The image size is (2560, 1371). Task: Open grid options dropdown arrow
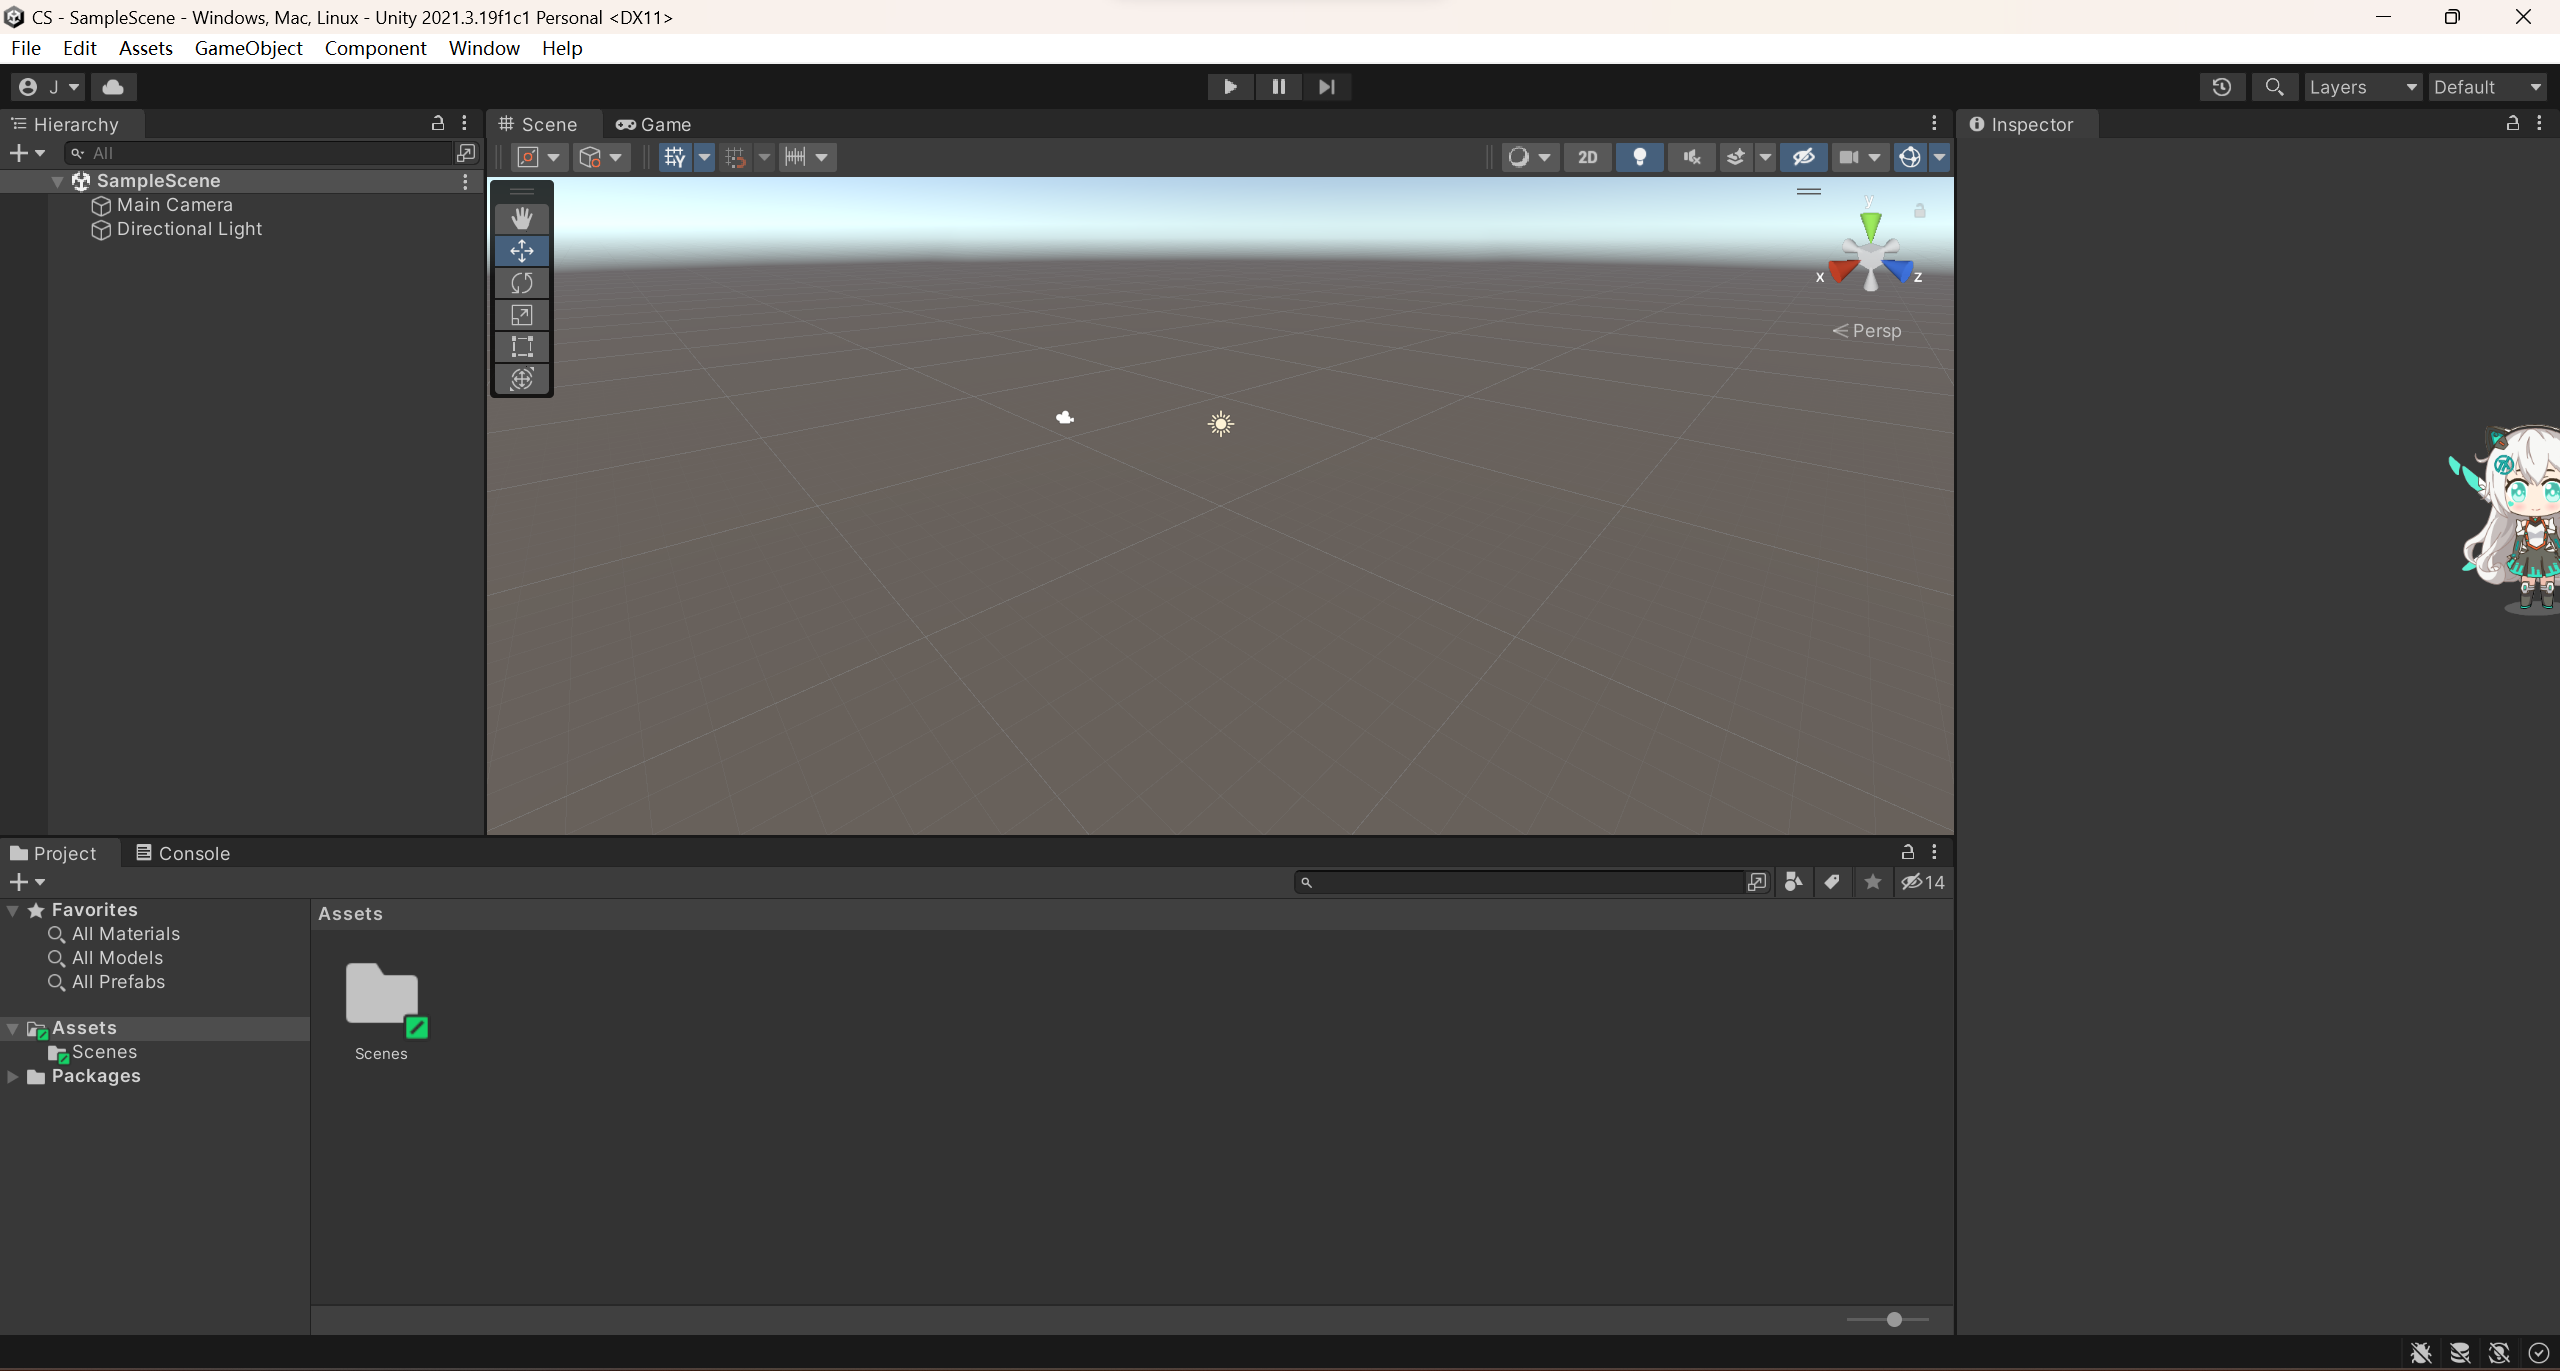coord(704,157)
